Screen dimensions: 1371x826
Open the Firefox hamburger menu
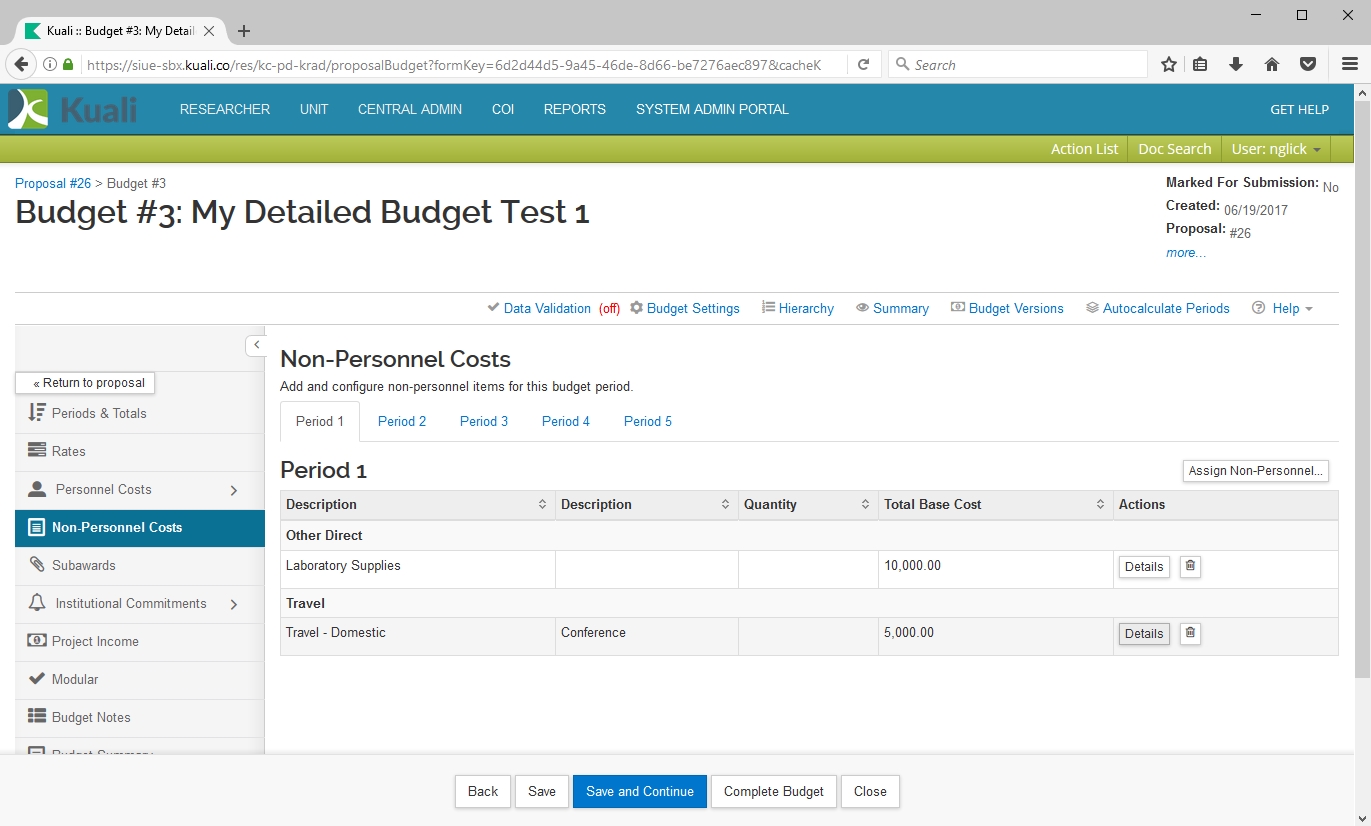coord(1349,65)
